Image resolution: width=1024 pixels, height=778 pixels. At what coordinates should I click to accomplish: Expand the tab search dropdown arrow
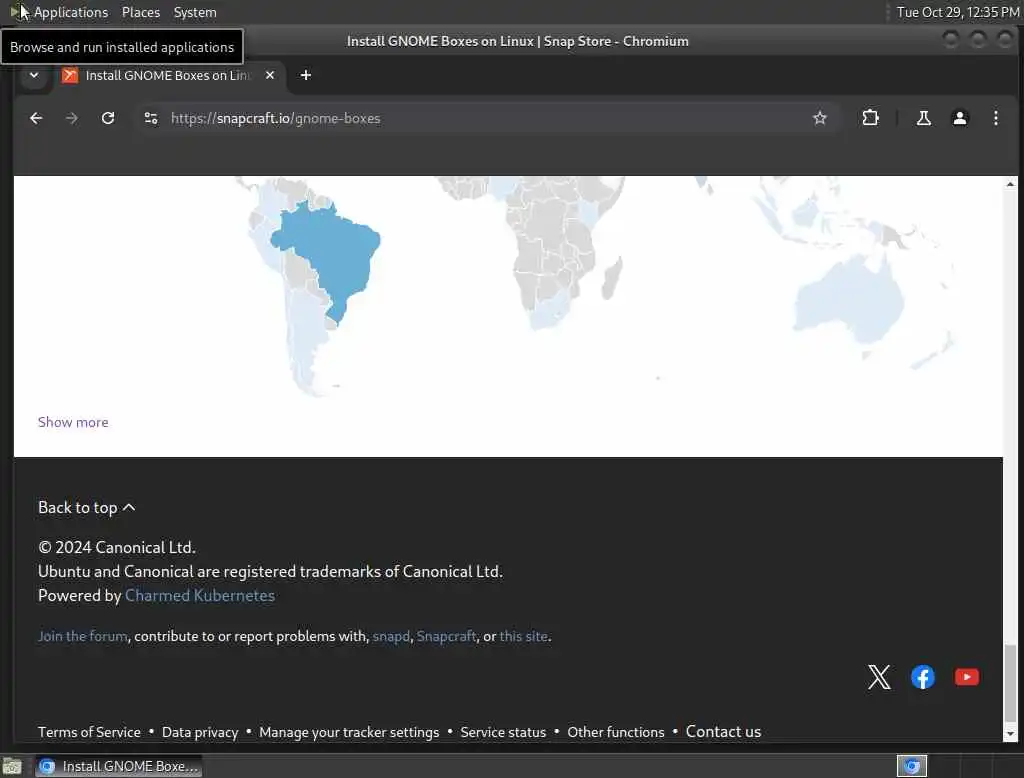[34, 75]
